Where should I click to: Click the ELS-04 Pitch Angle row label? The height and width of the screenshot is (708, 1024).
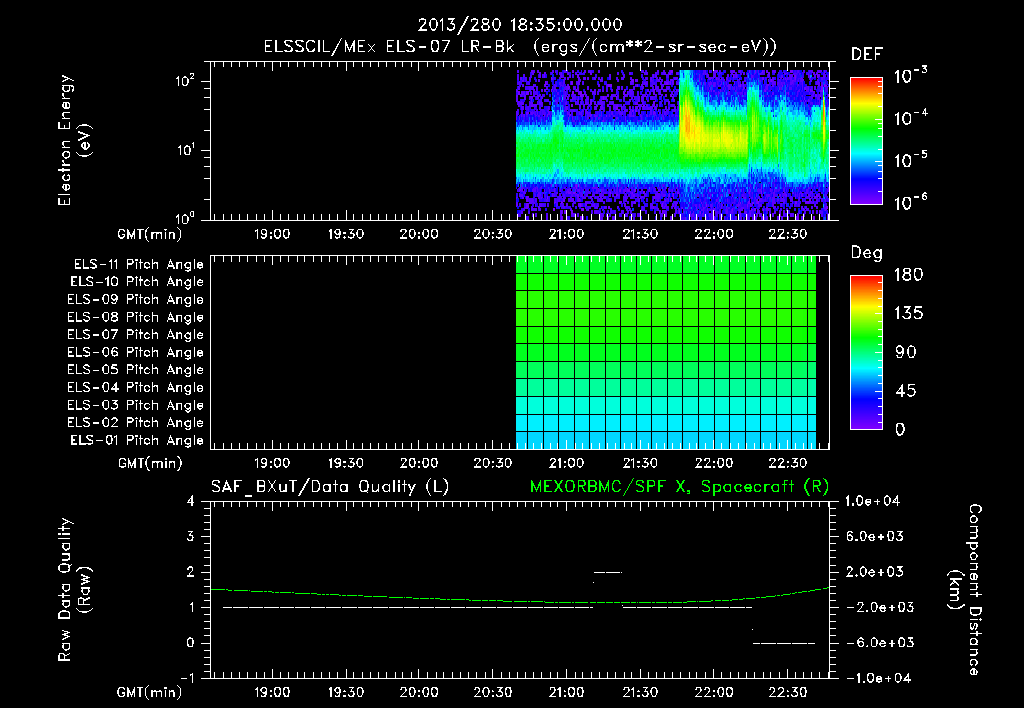(136, 387)
